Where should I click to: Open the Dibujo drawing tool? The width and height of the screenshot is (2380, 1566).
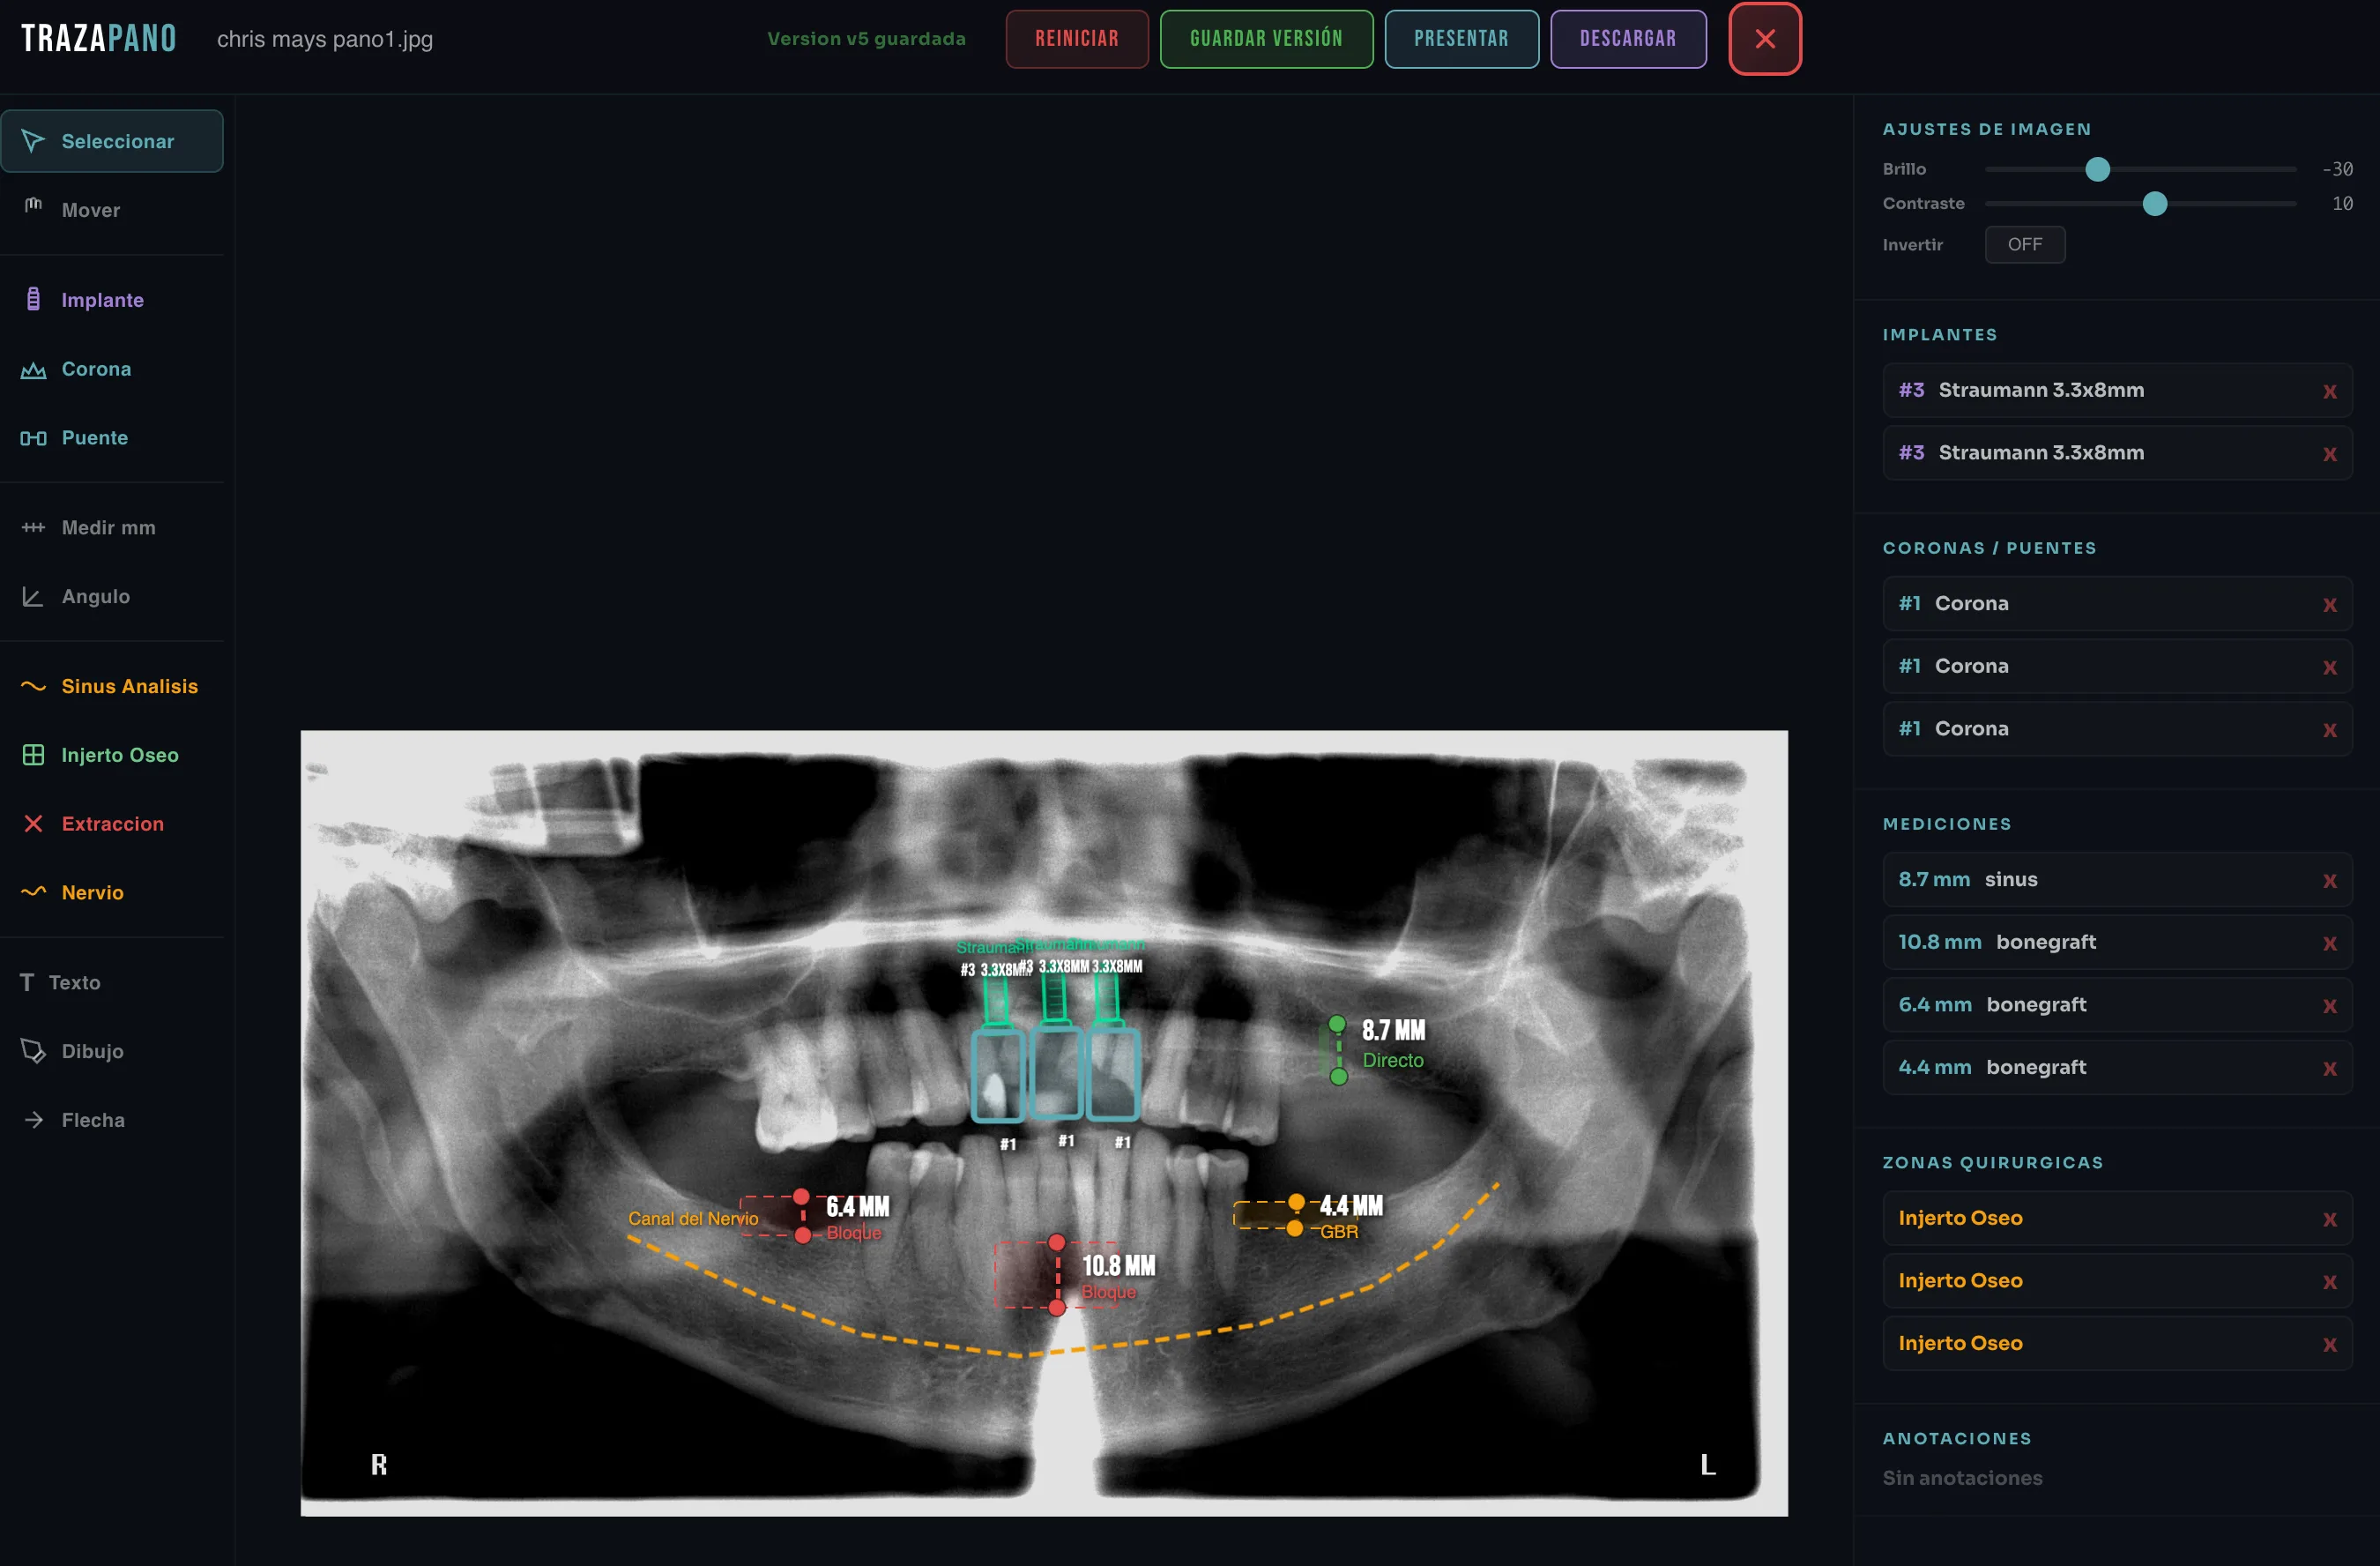tap(92, 1051)
